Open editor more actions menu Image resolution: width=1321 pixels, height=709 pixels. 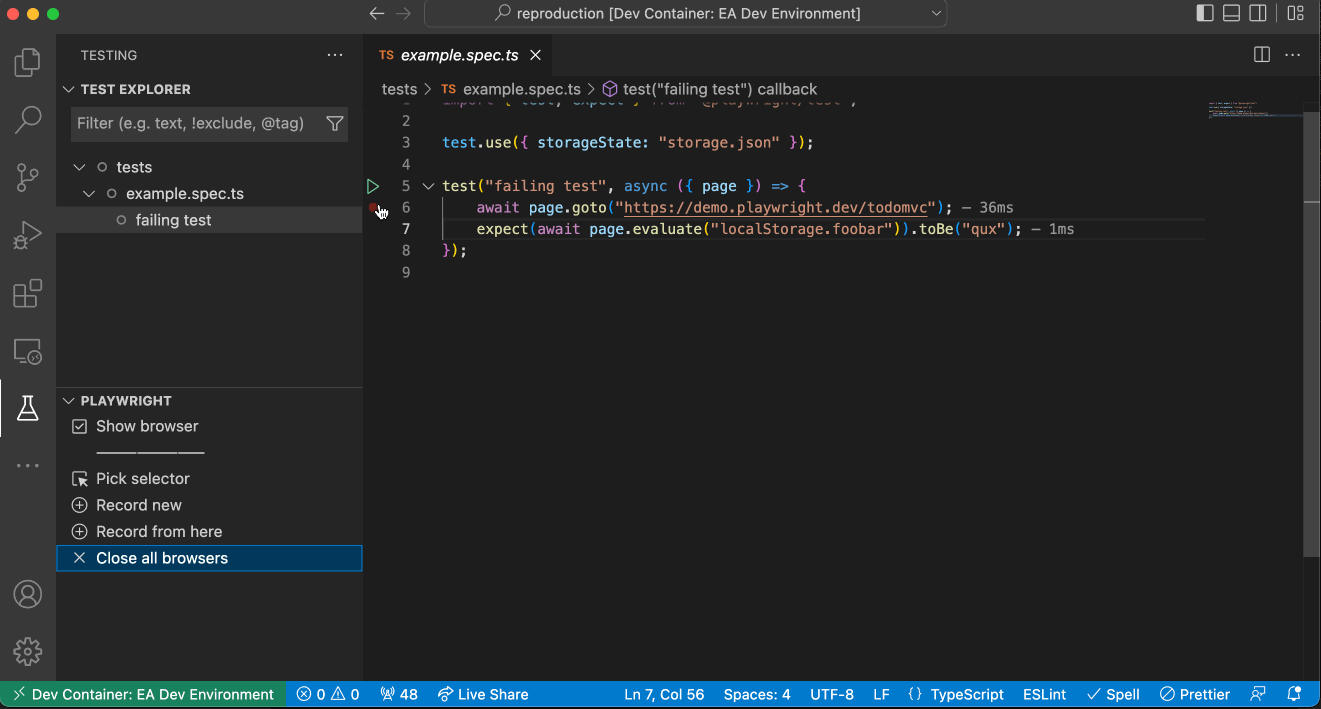tap(1293, 55)
